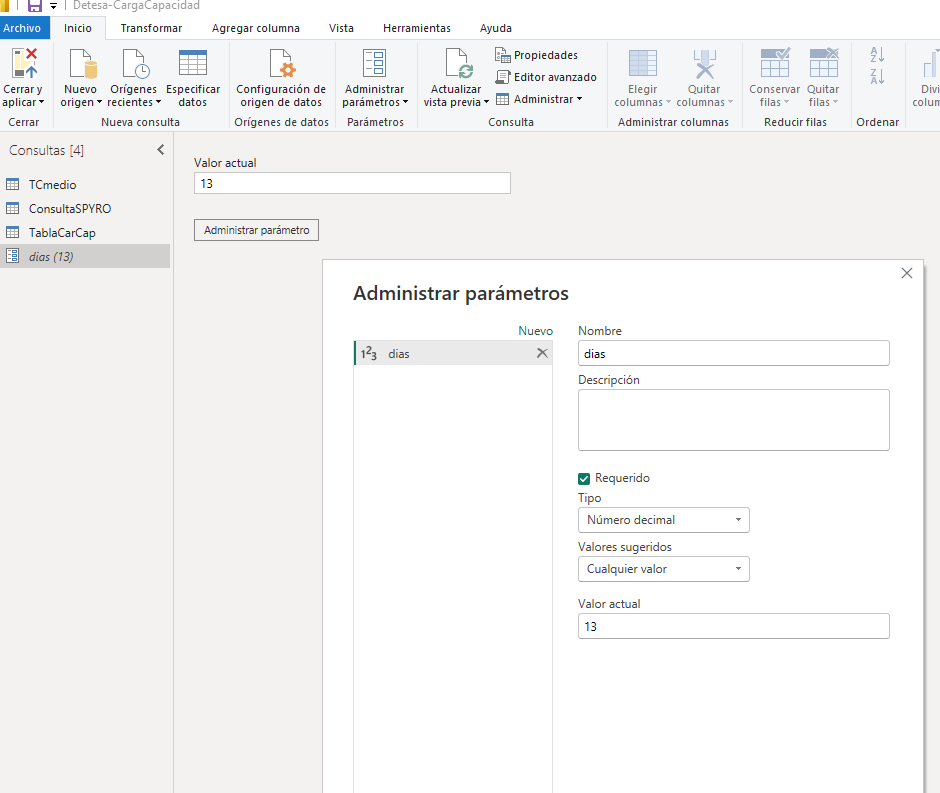Click the Administrar parámetros ribbon icon
Screen dimensions: 940x793
tap(374, 63)
